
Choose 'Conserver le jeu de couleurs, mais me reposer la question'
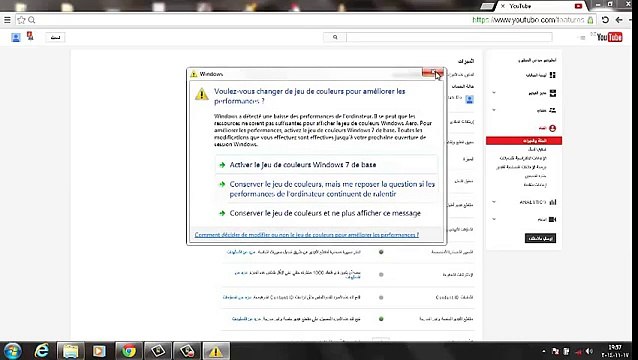point(326,189)
